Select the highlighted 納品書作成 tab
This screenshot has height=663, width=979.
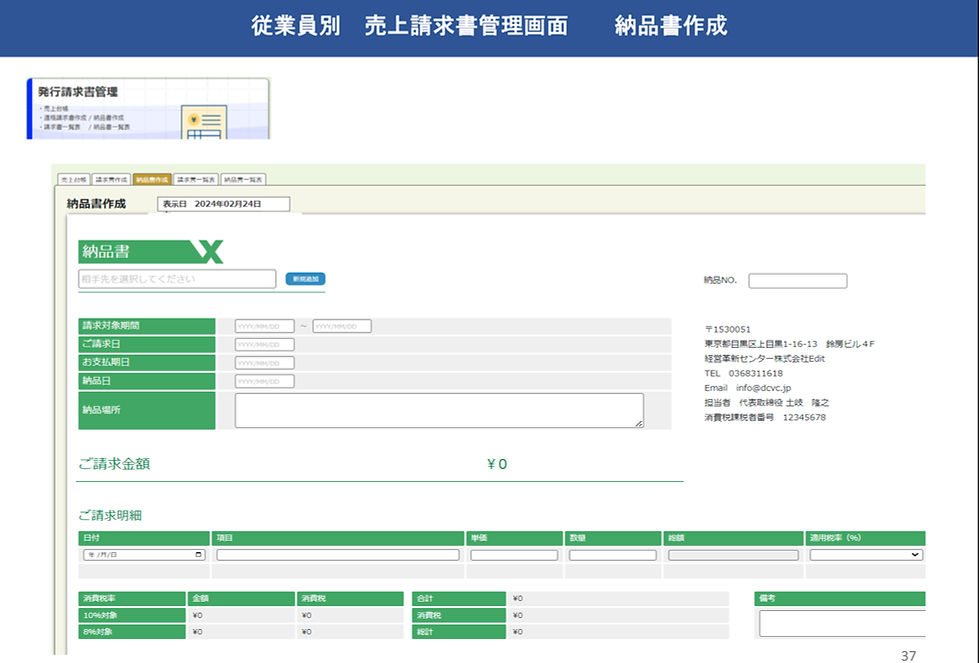point(152,180)
